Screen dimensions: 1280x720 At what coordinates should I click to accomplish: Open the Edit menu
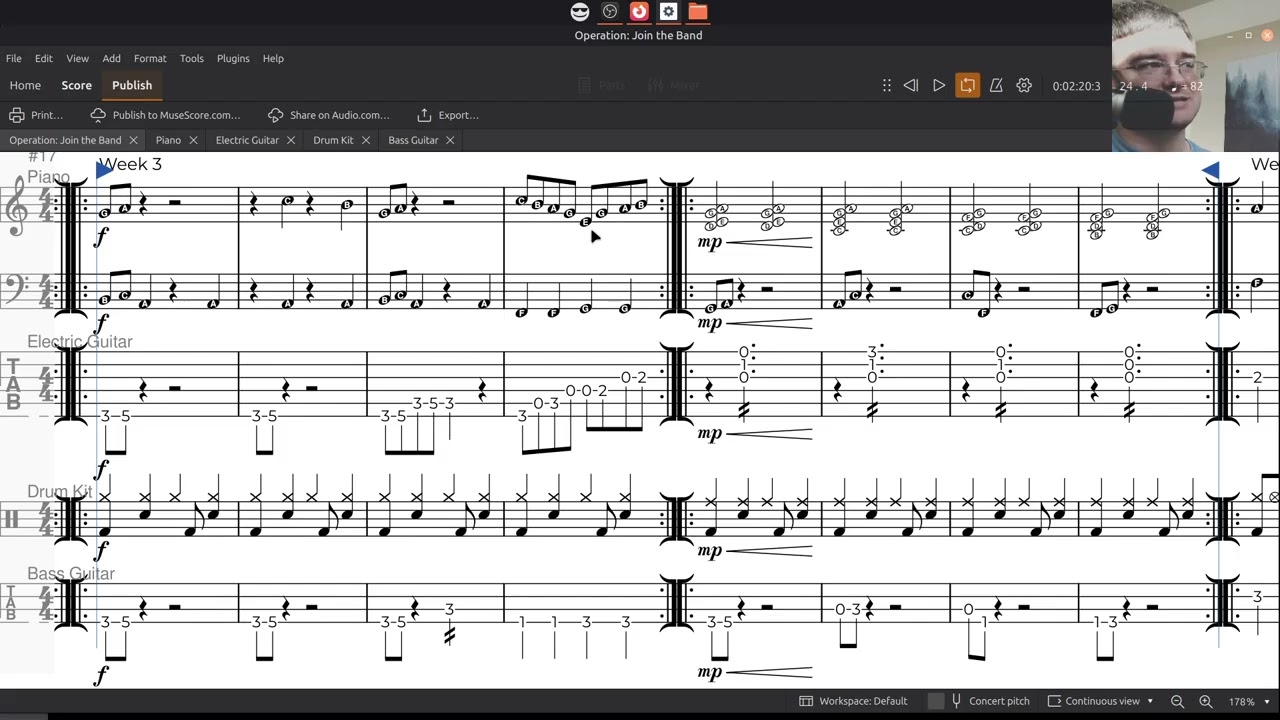click(44, 58)
